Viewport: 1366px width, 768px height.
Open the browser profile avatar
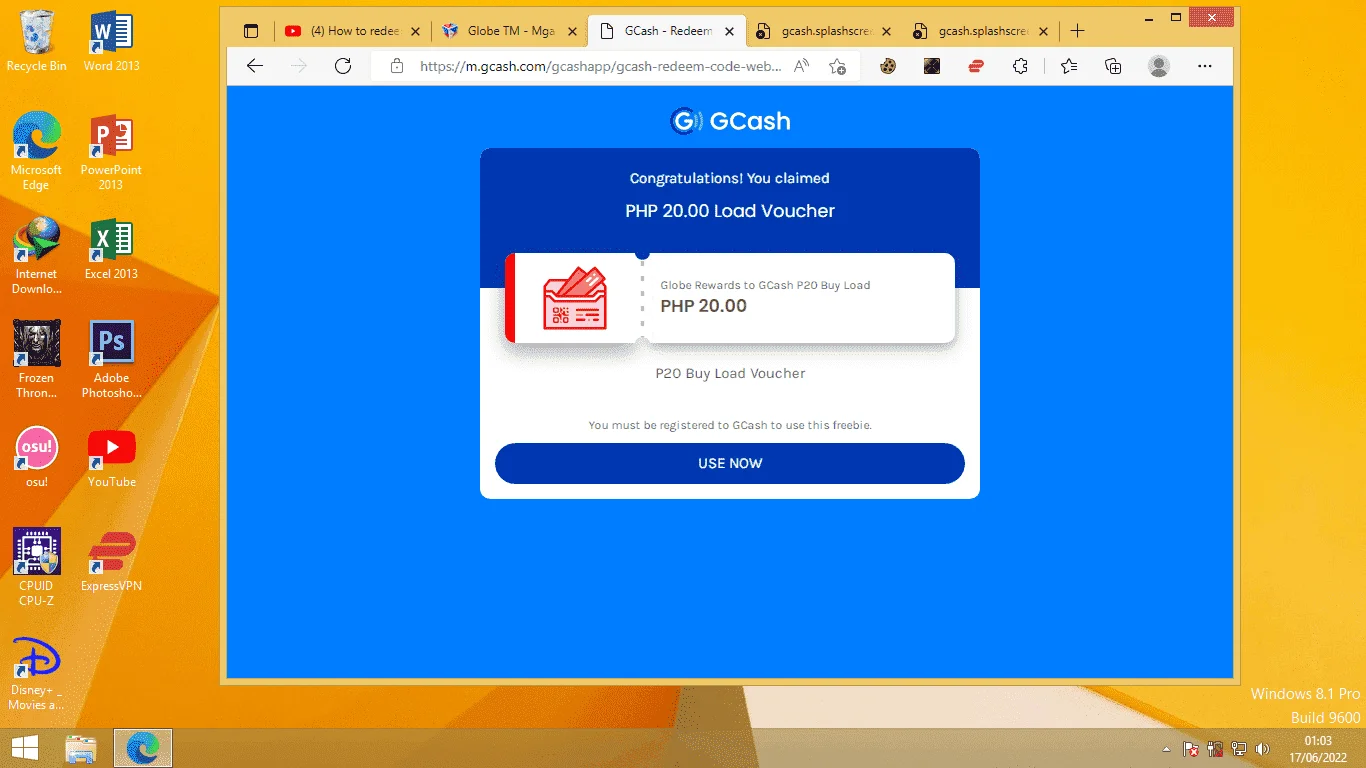tap(1159, 66)
